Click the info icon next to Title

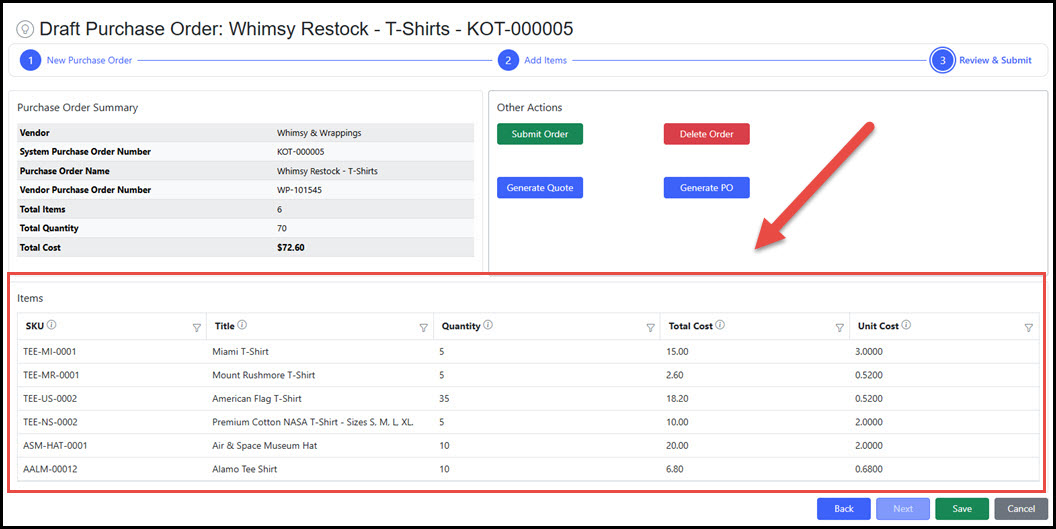tap(243, 325)
